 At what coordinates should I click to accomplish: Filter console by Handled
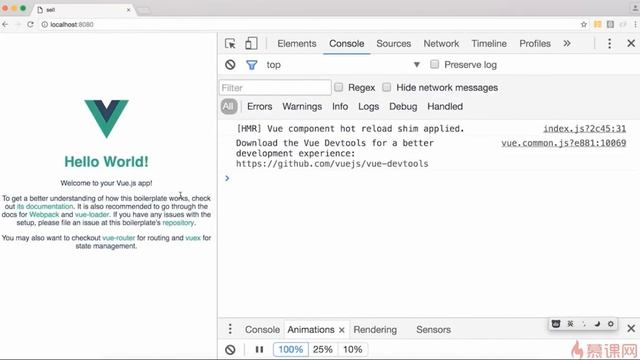[445, 106]
